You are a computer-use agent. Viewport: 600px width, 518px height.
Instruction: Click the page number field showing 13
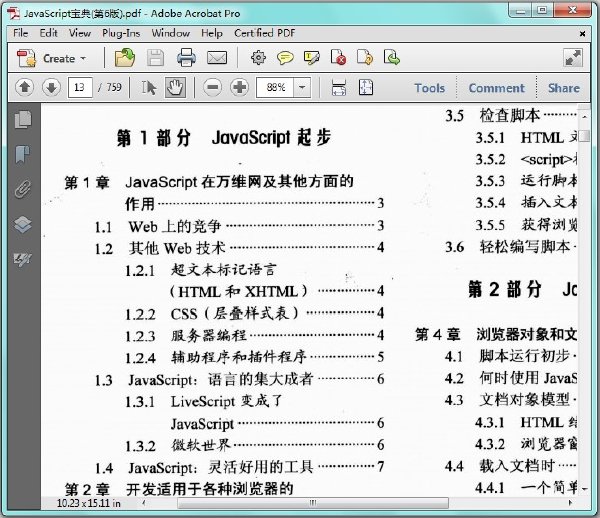[x=80, y=88]
